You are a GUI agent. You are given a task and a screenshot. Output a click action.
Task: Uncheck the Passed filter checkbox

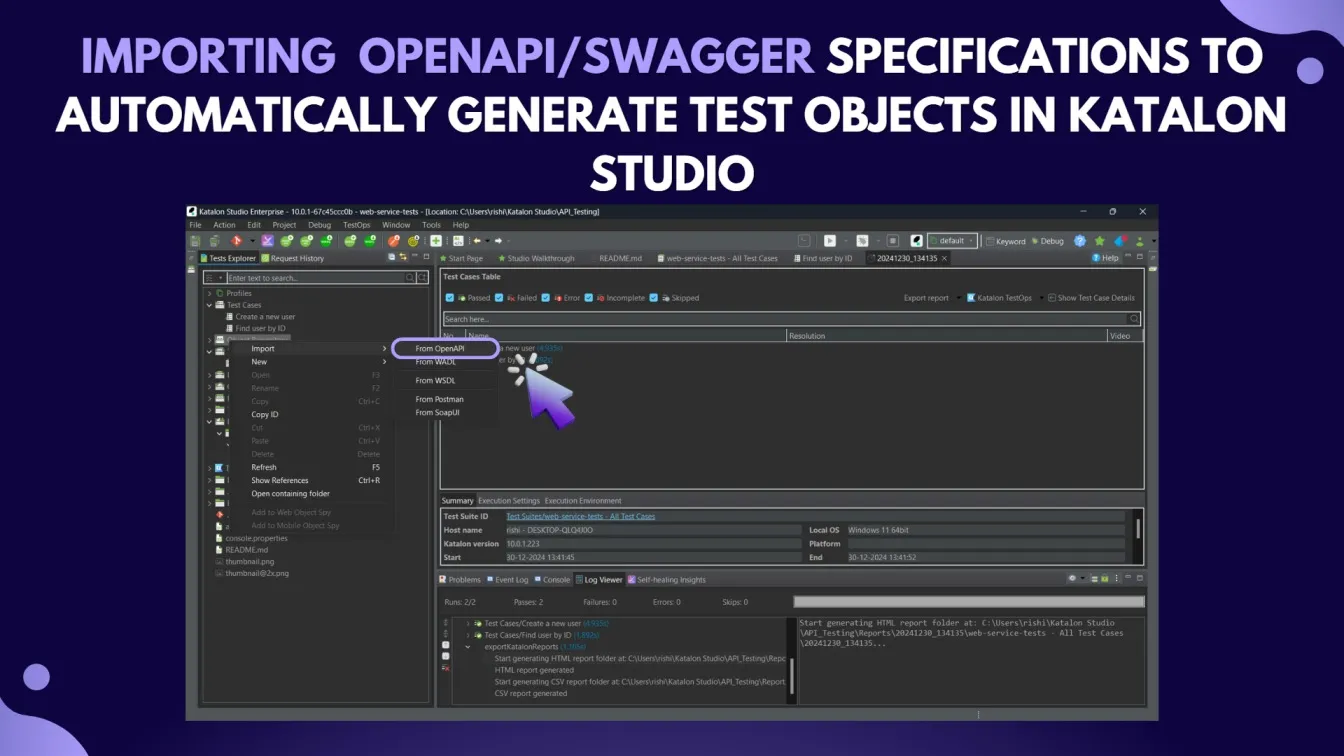pos(450,298)
